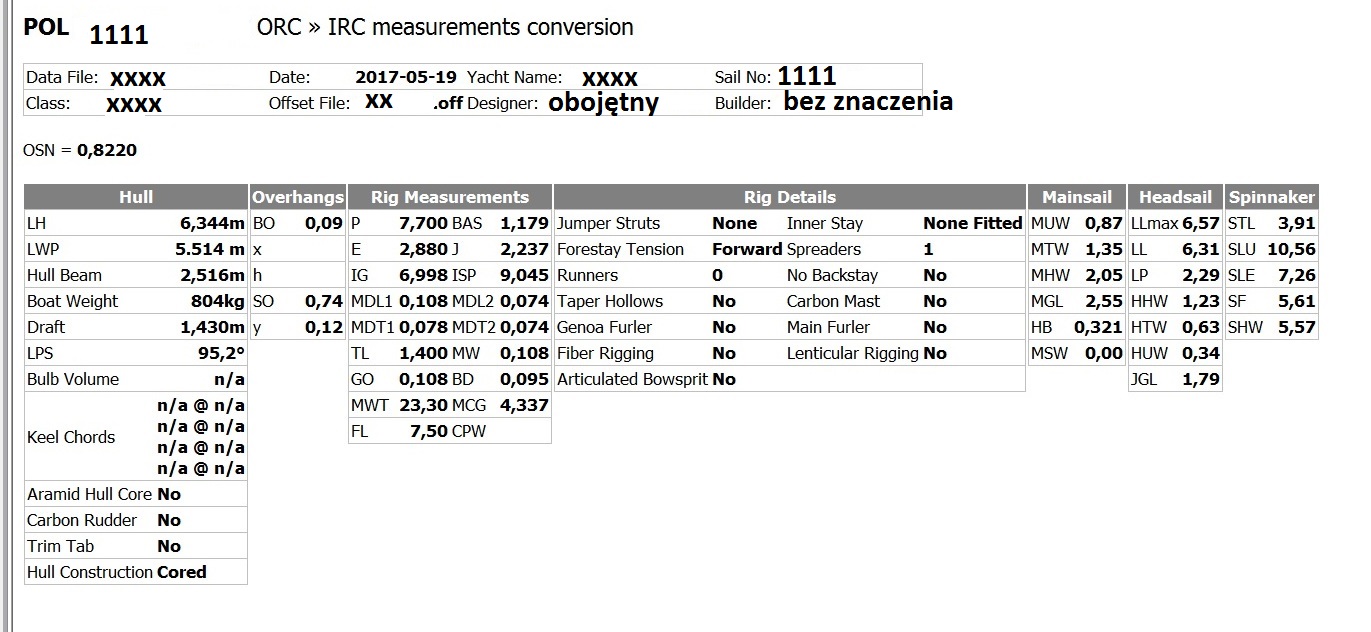Click the E value 2,880
The image size is (1371, 632).
coord(423,249)
